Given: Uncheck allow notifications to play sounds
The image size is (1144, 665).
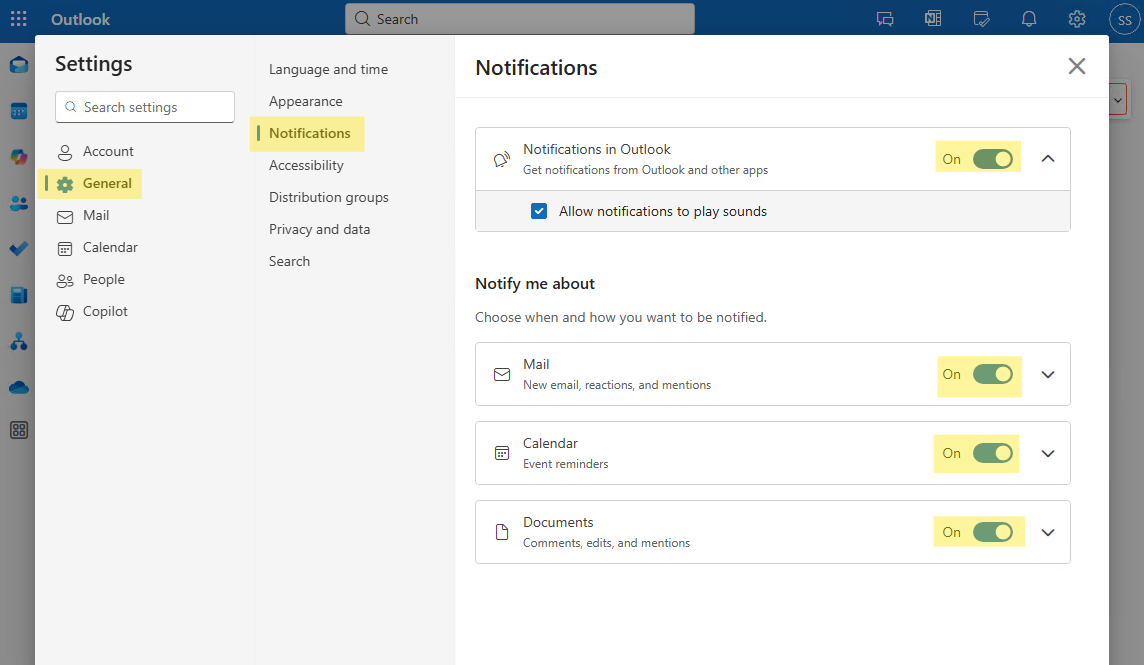Looking at the screenshot, I should [x=539, y=211].
